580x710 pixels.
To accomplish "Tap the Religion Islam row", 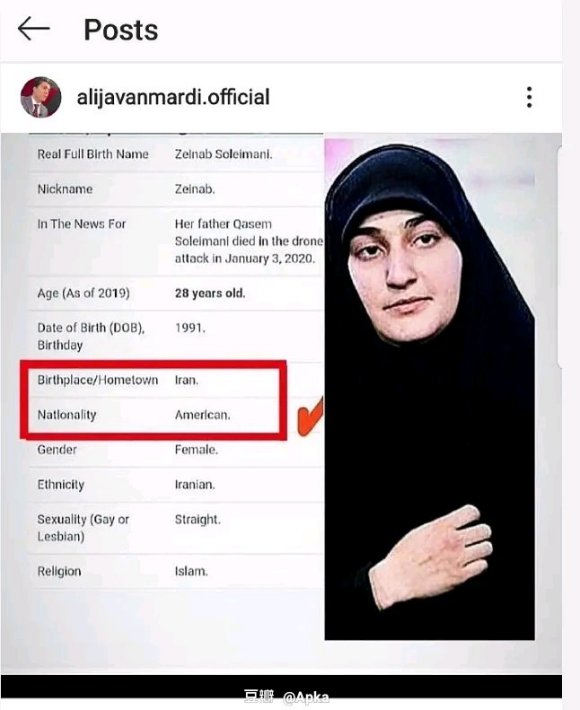I will pyautogui.click(x=176, y=571).
